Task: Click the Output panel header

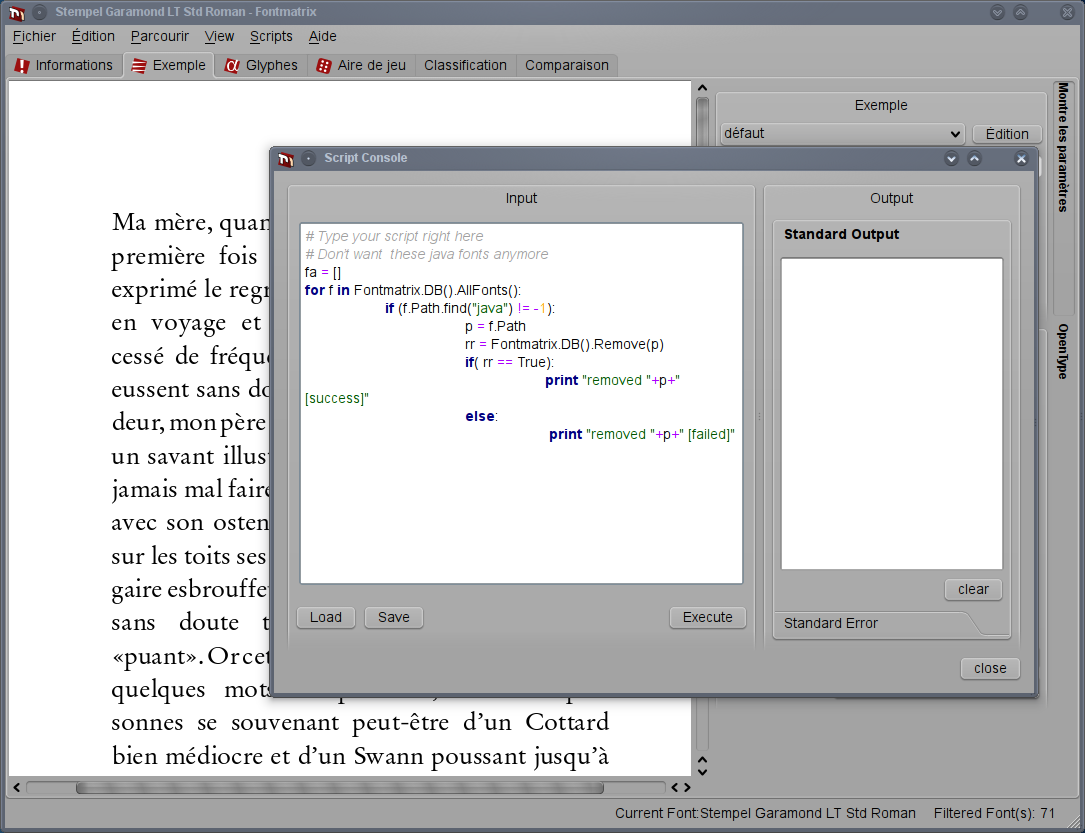Action: click(891, 199)
